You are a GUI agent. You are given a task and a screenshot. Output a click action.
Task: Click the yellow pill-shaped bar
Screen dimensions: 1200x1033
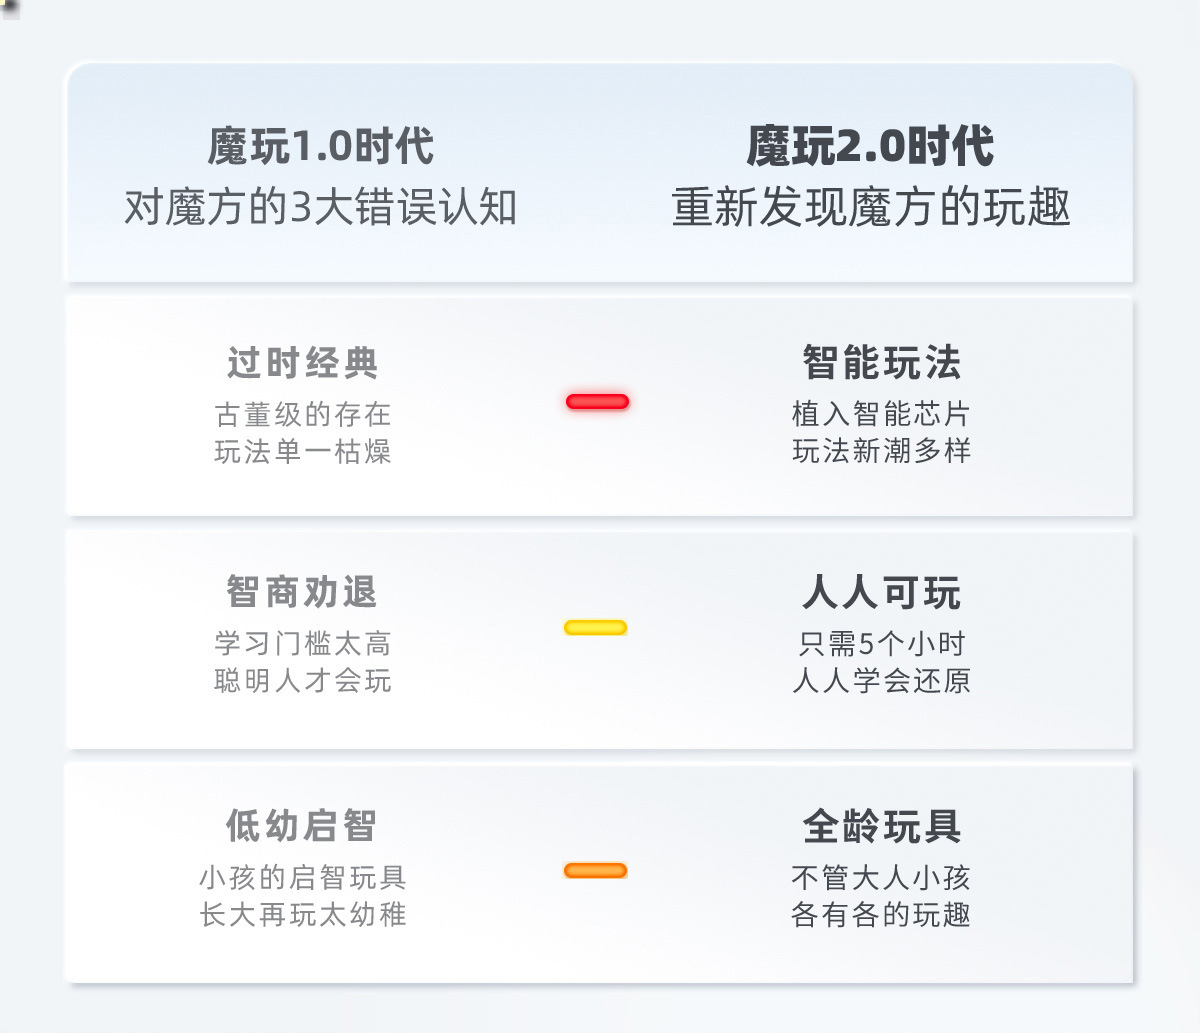pos(595,628)
